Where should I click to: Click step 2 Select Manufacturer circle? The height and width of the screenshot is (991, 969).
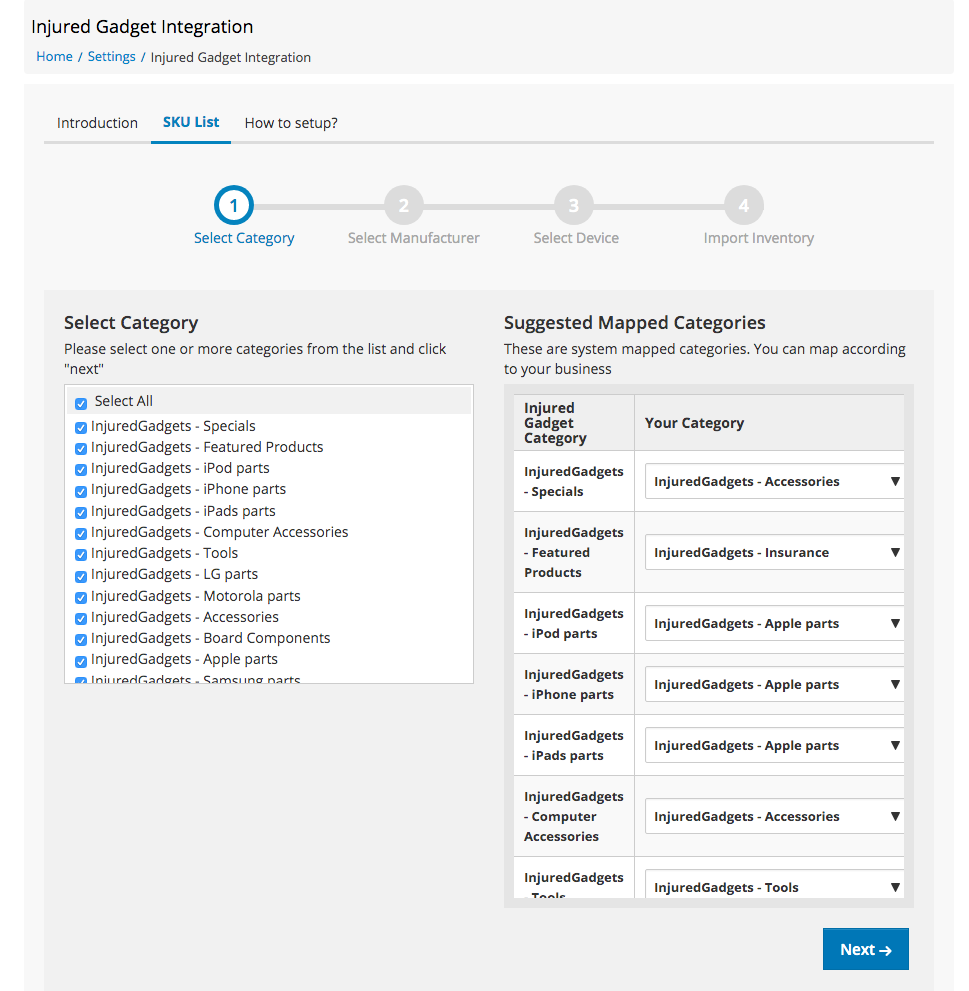(404, 205)
